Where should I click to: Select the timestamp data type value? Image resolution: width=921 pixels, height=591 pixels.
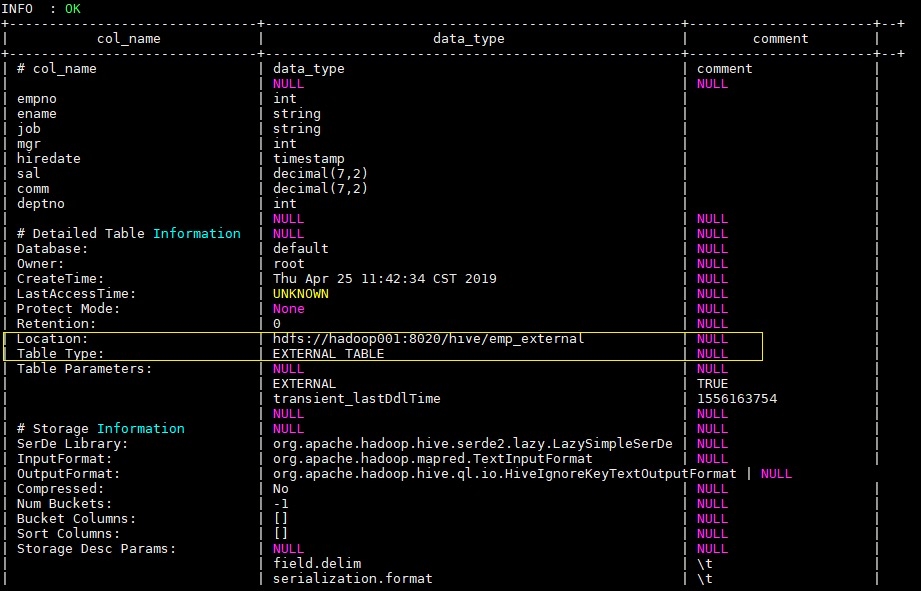308,159
